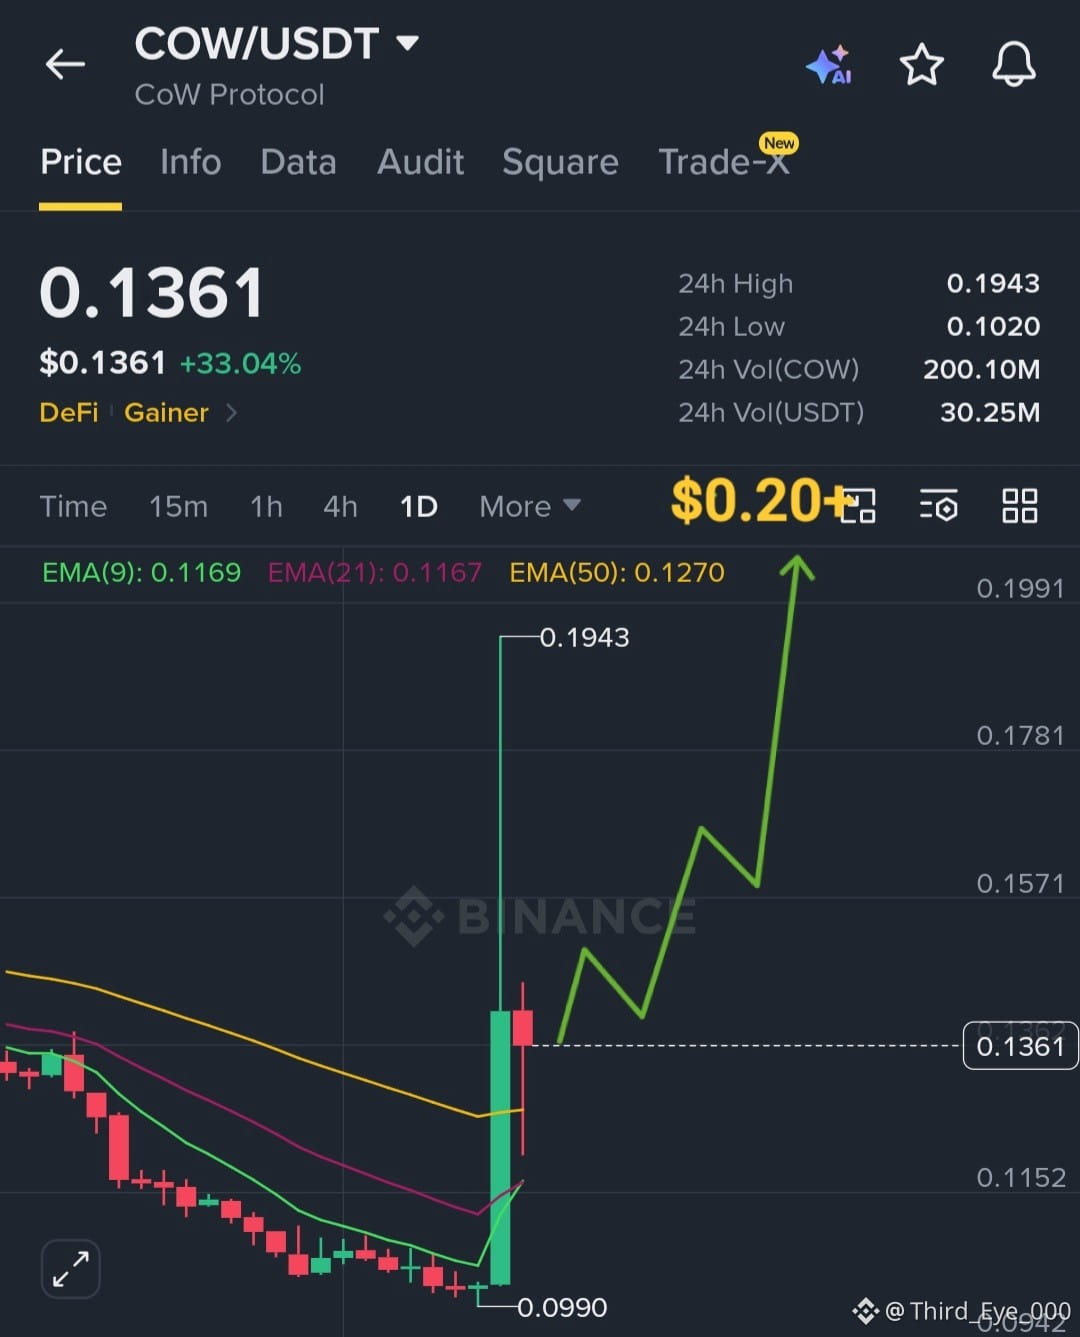Tap the EMA(21): 0.1167 indicator label
1080x1337 pixels.
tap(375, 572)
